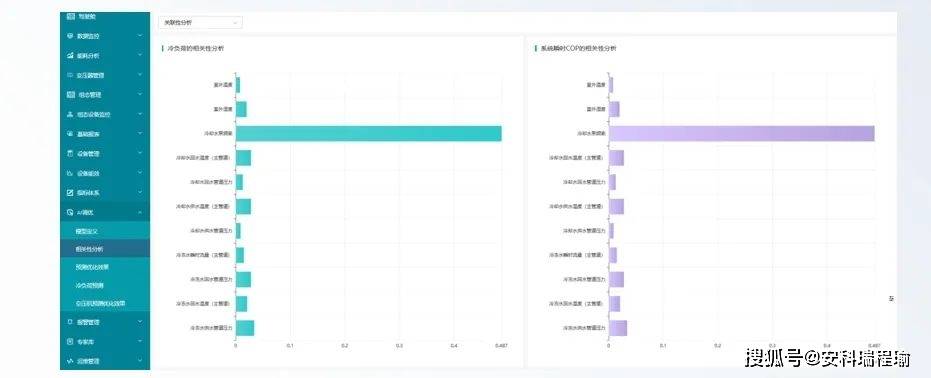Open the 关联性分析 dropdown at the top

[x=200, y=23]
